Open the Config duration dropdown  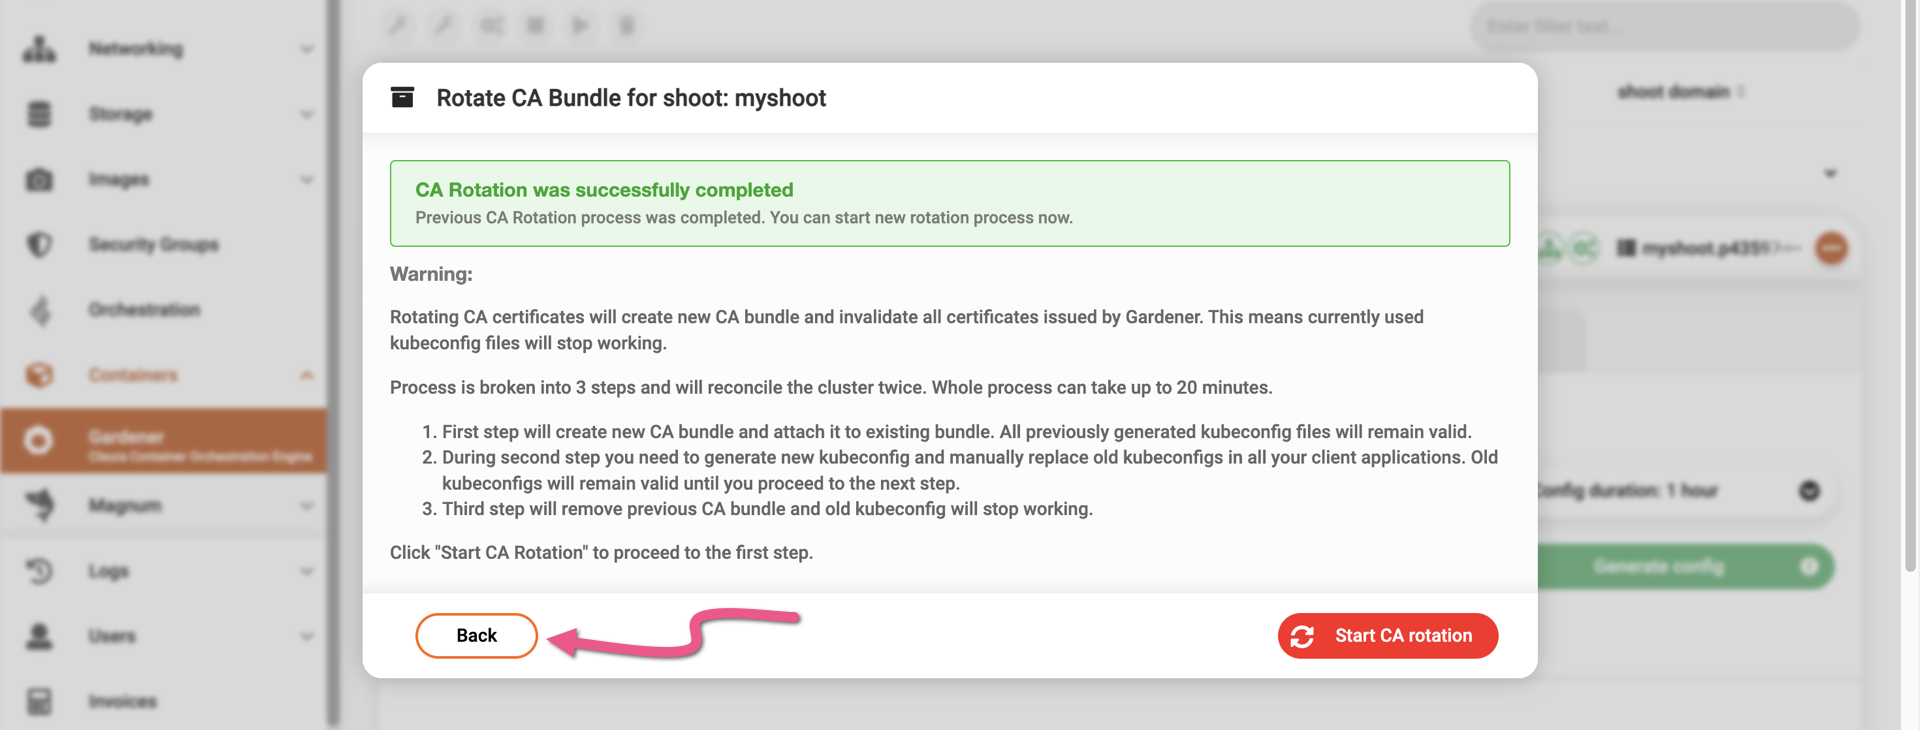(x=1809, y=491)
